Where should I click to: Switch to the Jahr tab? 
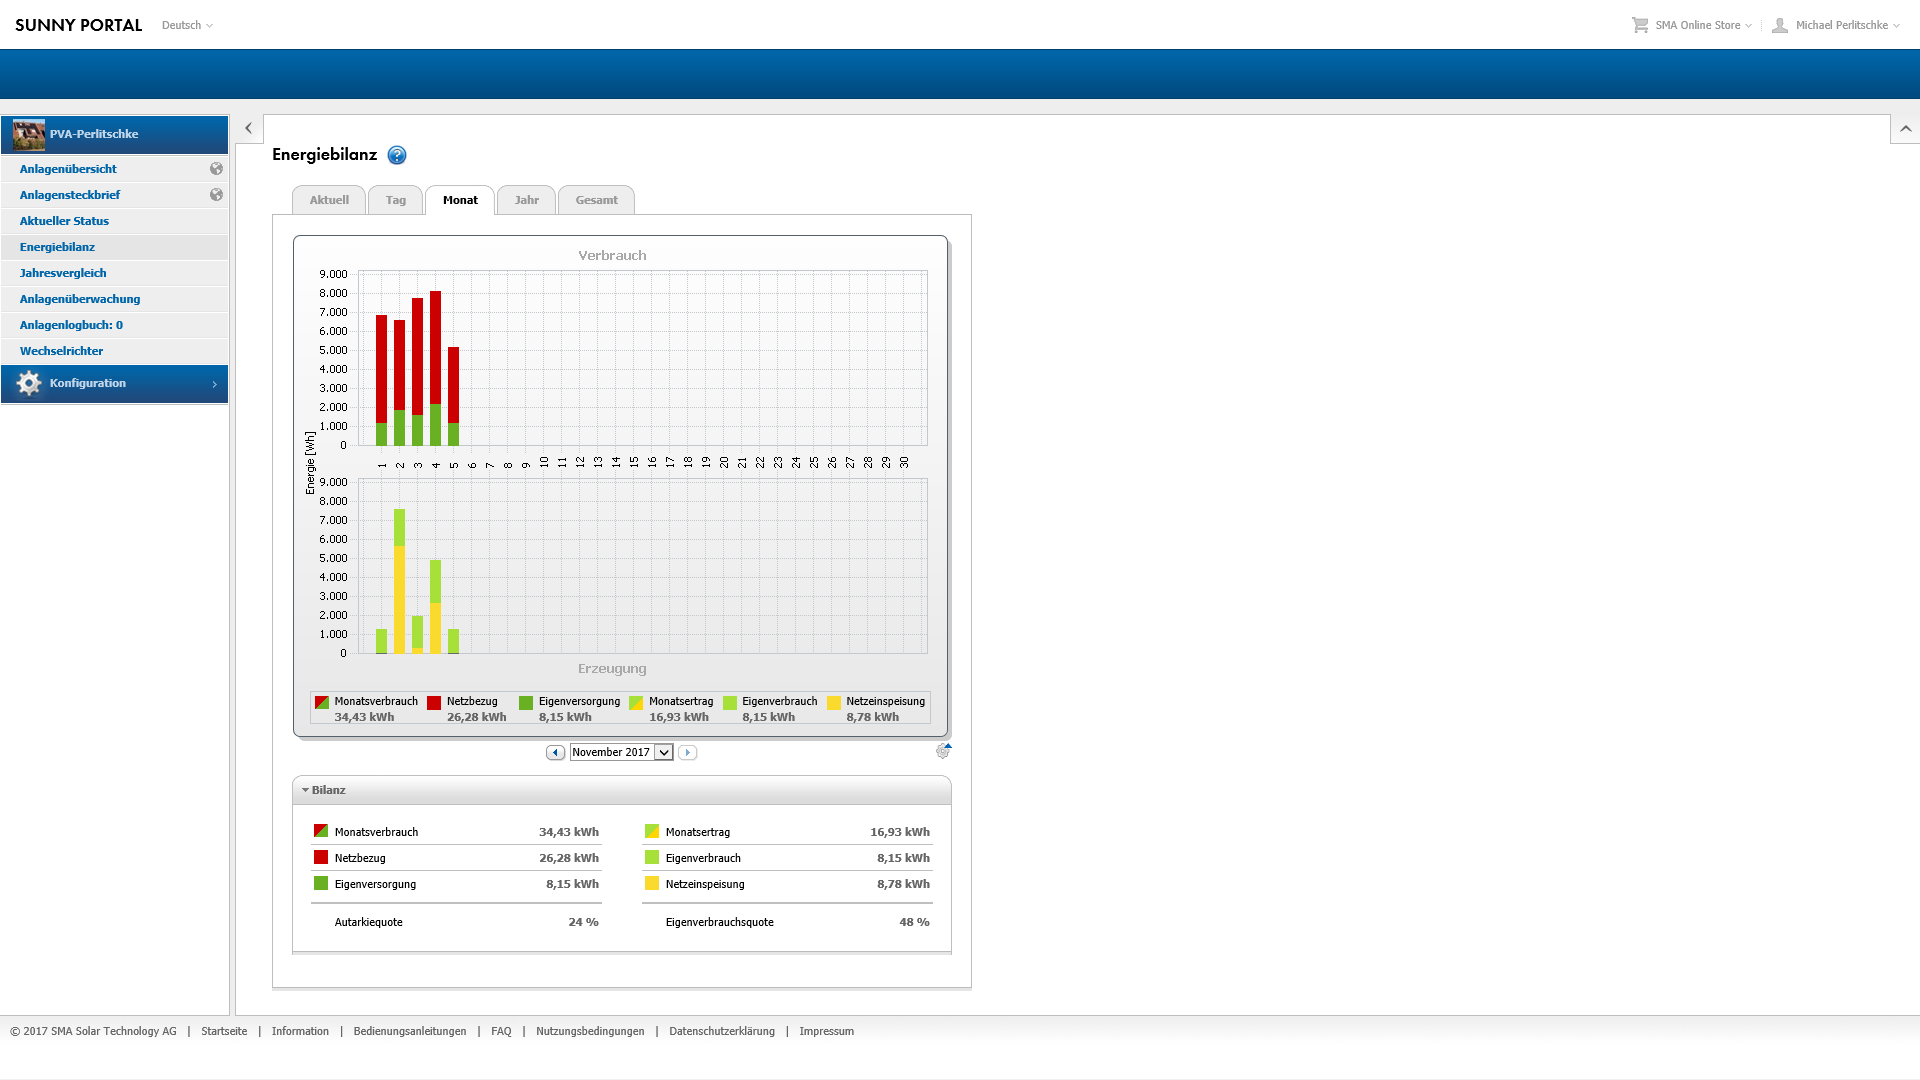[526, 200]
